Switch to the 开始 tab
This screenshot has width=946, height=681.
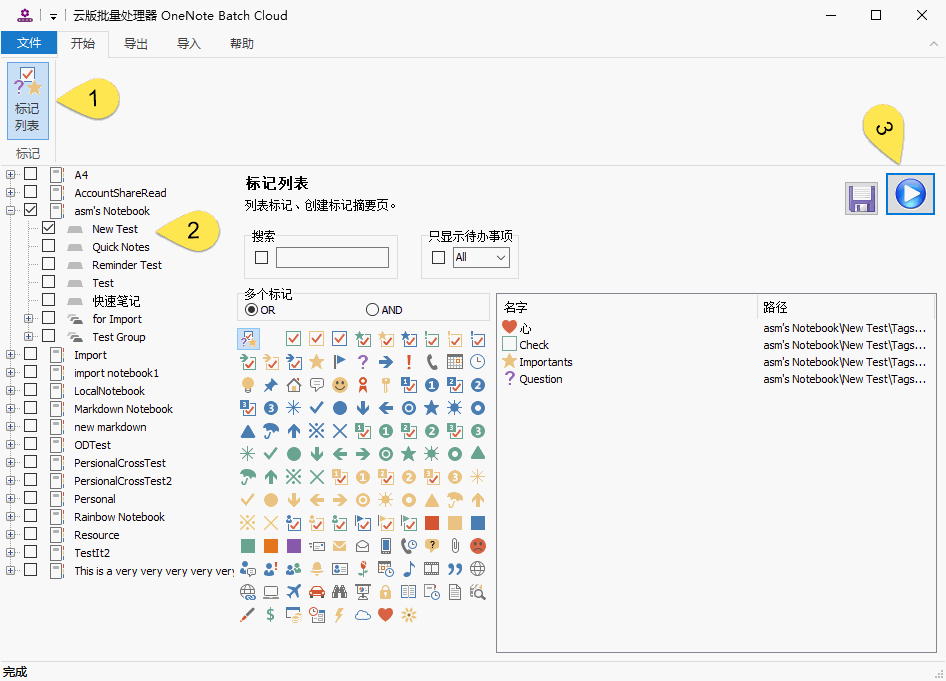(83, 43)
